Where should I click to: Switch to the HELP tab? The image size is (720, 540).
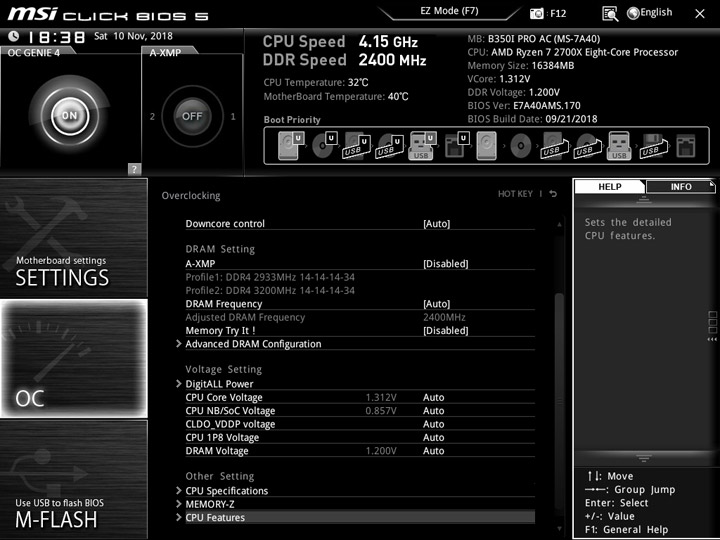(x=610, y=186)
